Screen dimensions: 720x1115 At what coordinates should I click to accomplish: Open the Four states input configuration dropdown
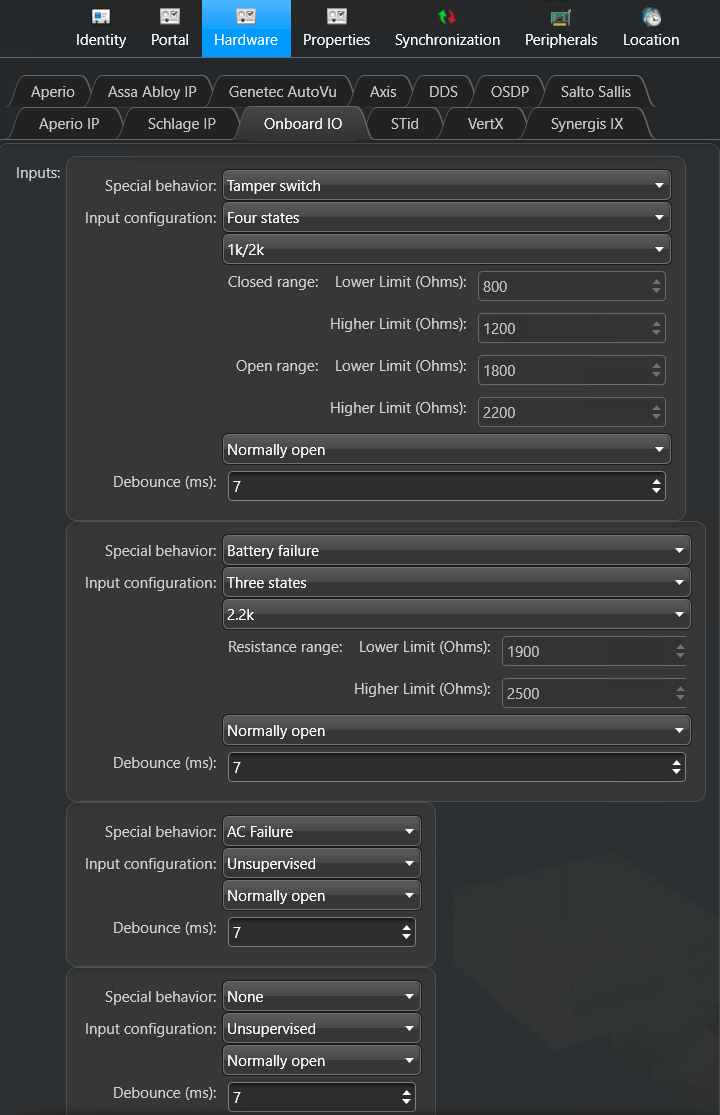pyautogui.click(x=446, y=217)
